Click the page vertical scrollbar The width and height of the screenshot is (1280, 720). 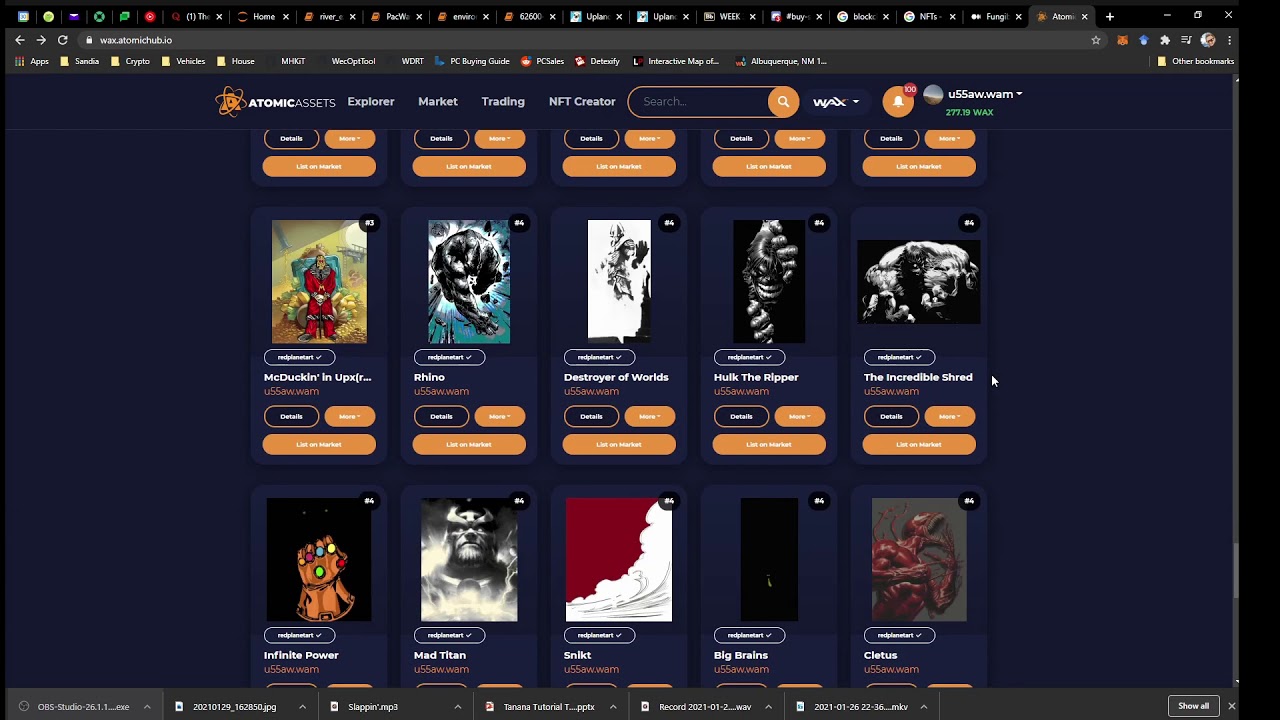click(1235, 571)
